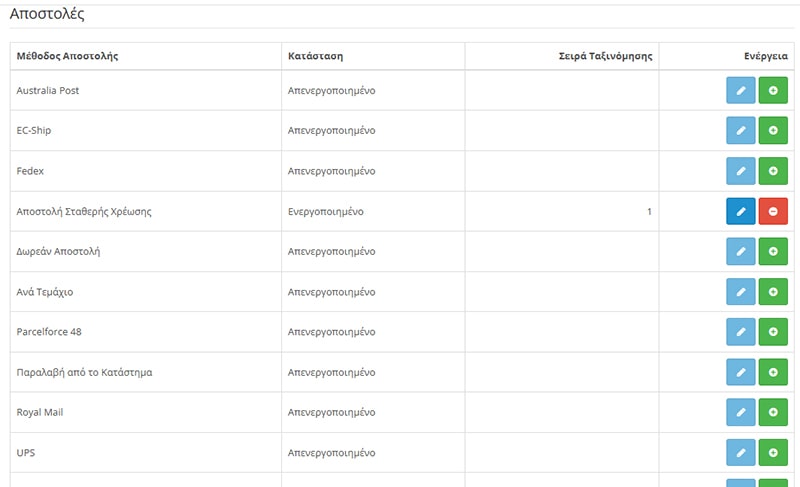The image size is (800, 487).
Task: Install Ανά Τεμάχιο with plus icon
Action: coord(773,292)
